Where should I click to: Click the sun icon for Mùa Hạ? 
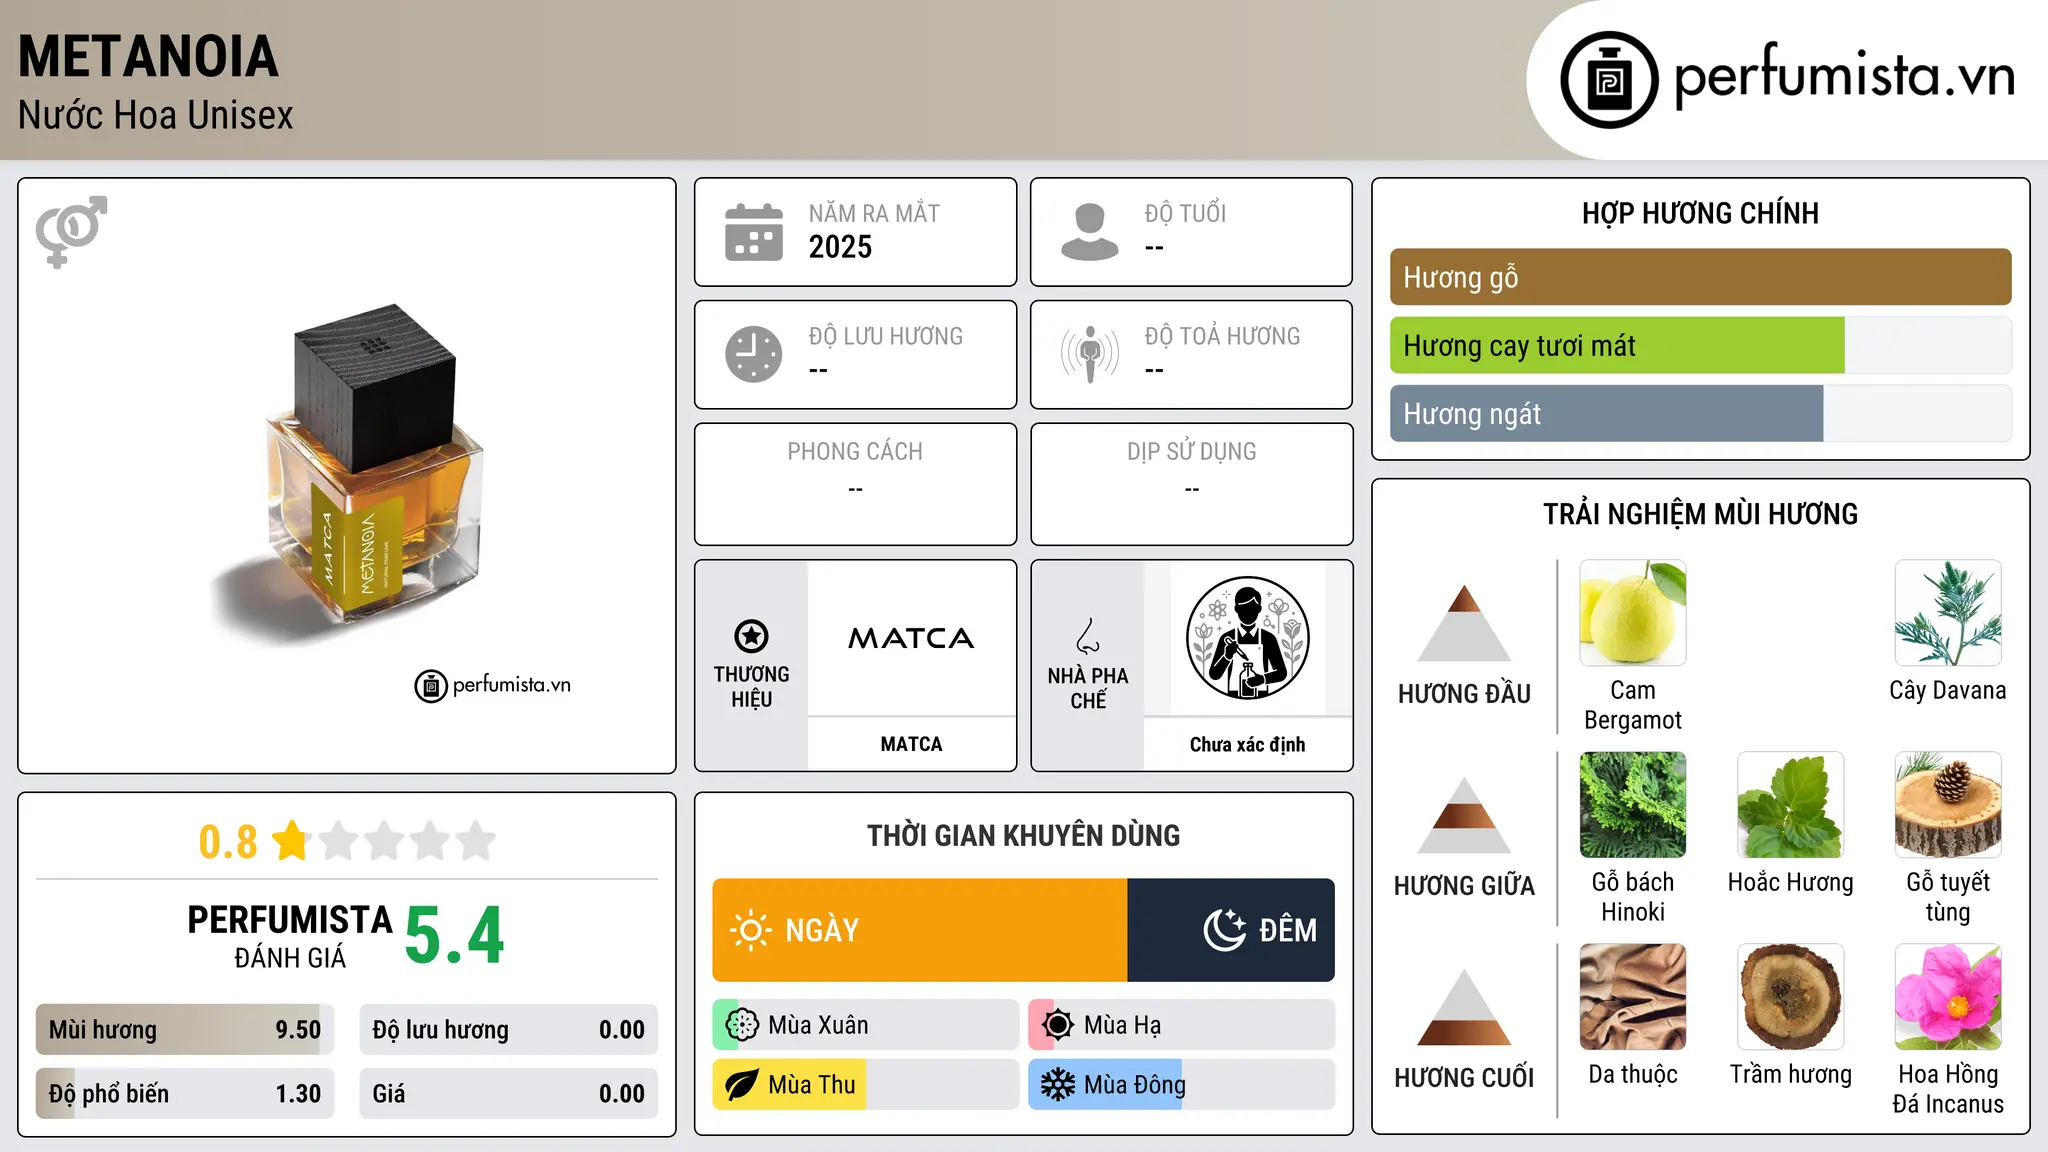click(1058, 1025)
